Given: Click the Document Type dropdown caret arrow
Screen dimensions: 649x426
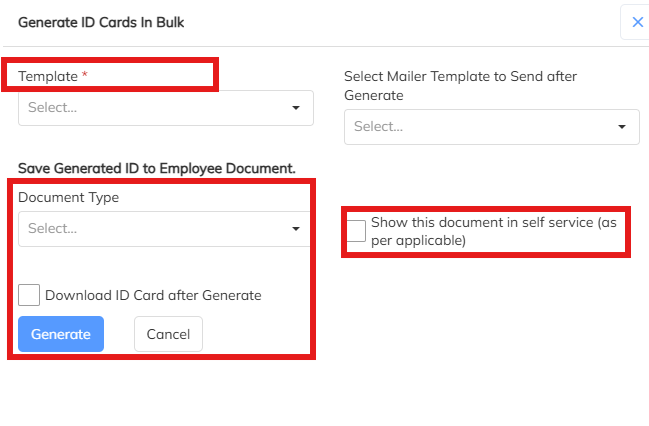Looking at the screenshot, I should pos(296,229).
